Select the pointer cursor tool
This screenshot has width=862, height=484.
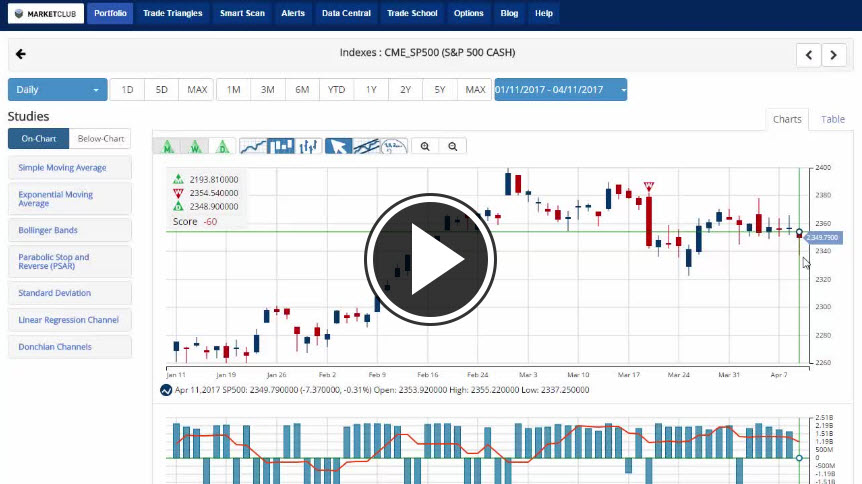click(x=339, y=146)
